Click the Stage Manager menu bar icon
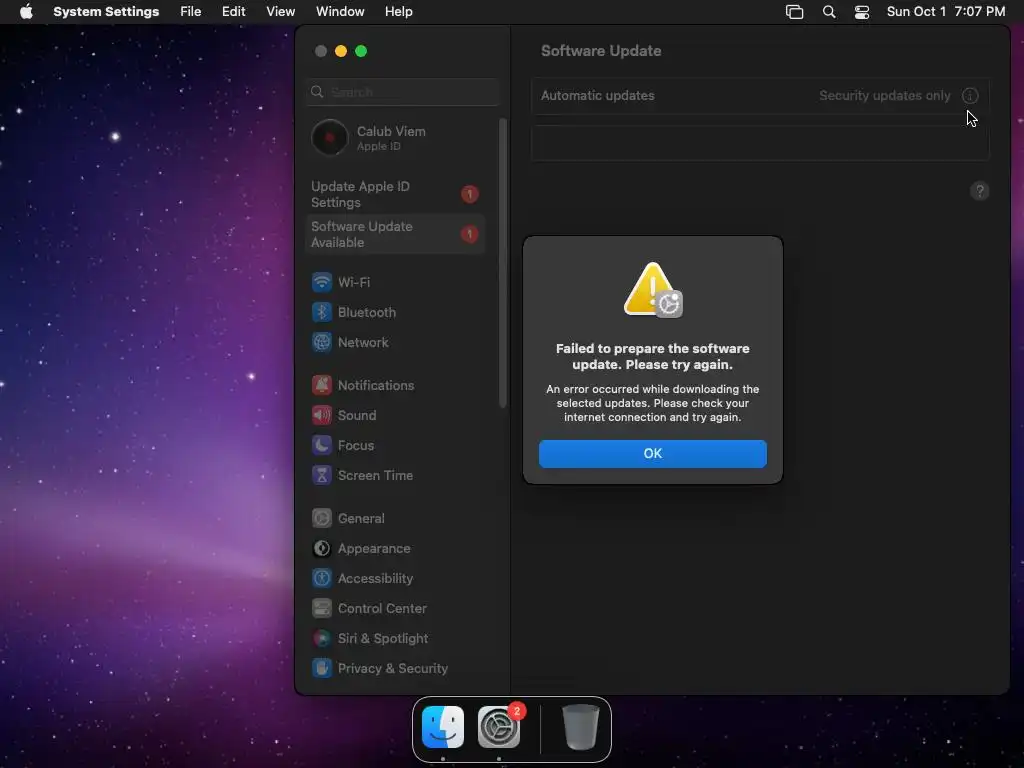 coord(794,12)
